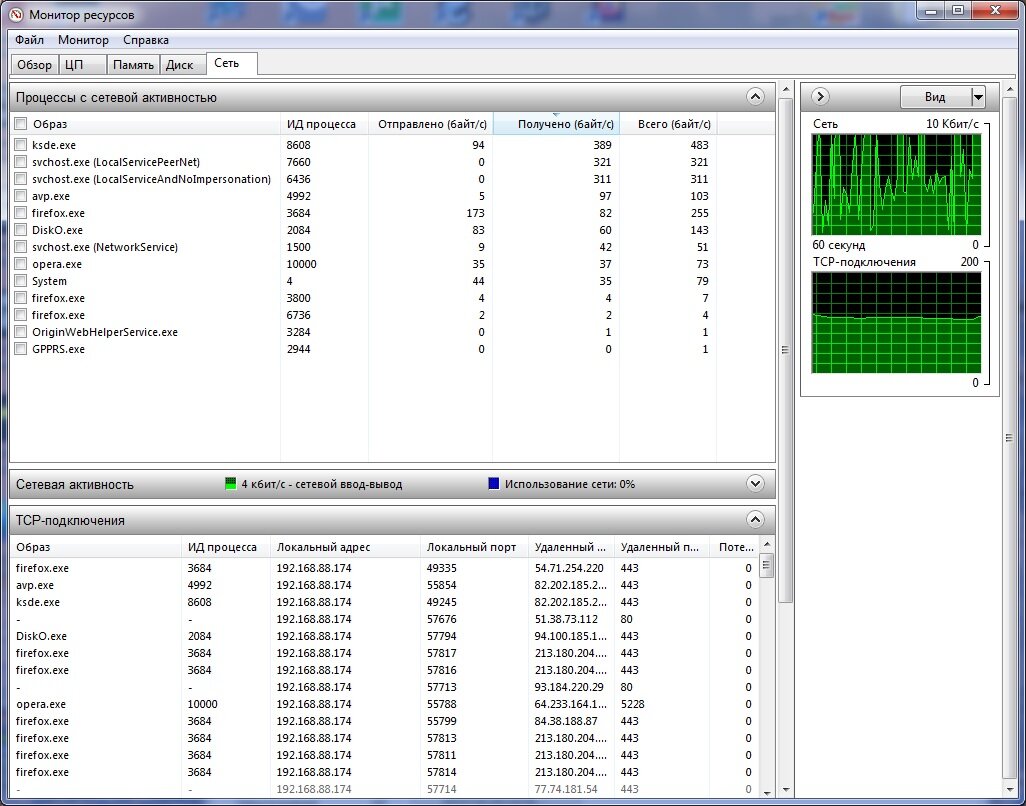Viewport: 1026px width, 806px height.
Task: Select the OriginWebHelperService.exe process name
Action: [105, 332]
